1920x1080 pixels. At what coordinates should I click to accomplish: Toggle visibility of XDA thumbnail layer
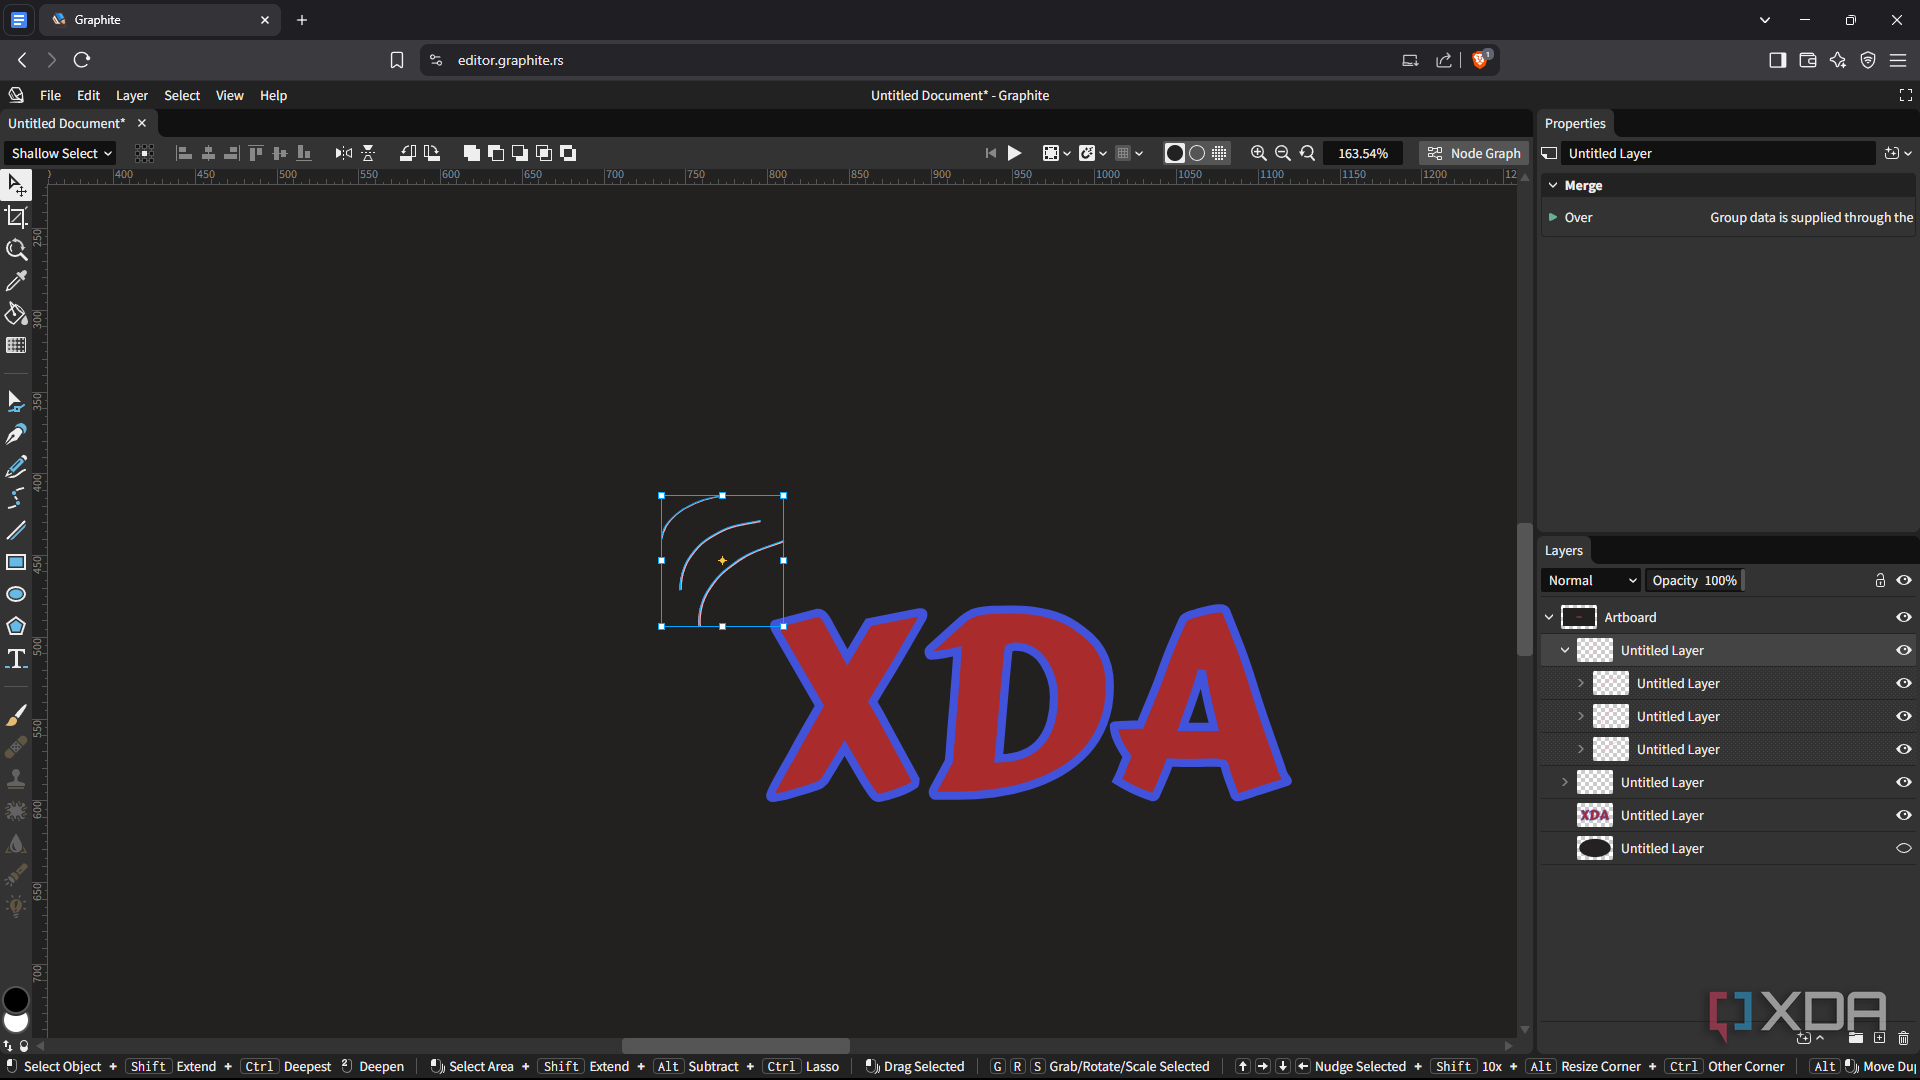[x=1903, y=815]
